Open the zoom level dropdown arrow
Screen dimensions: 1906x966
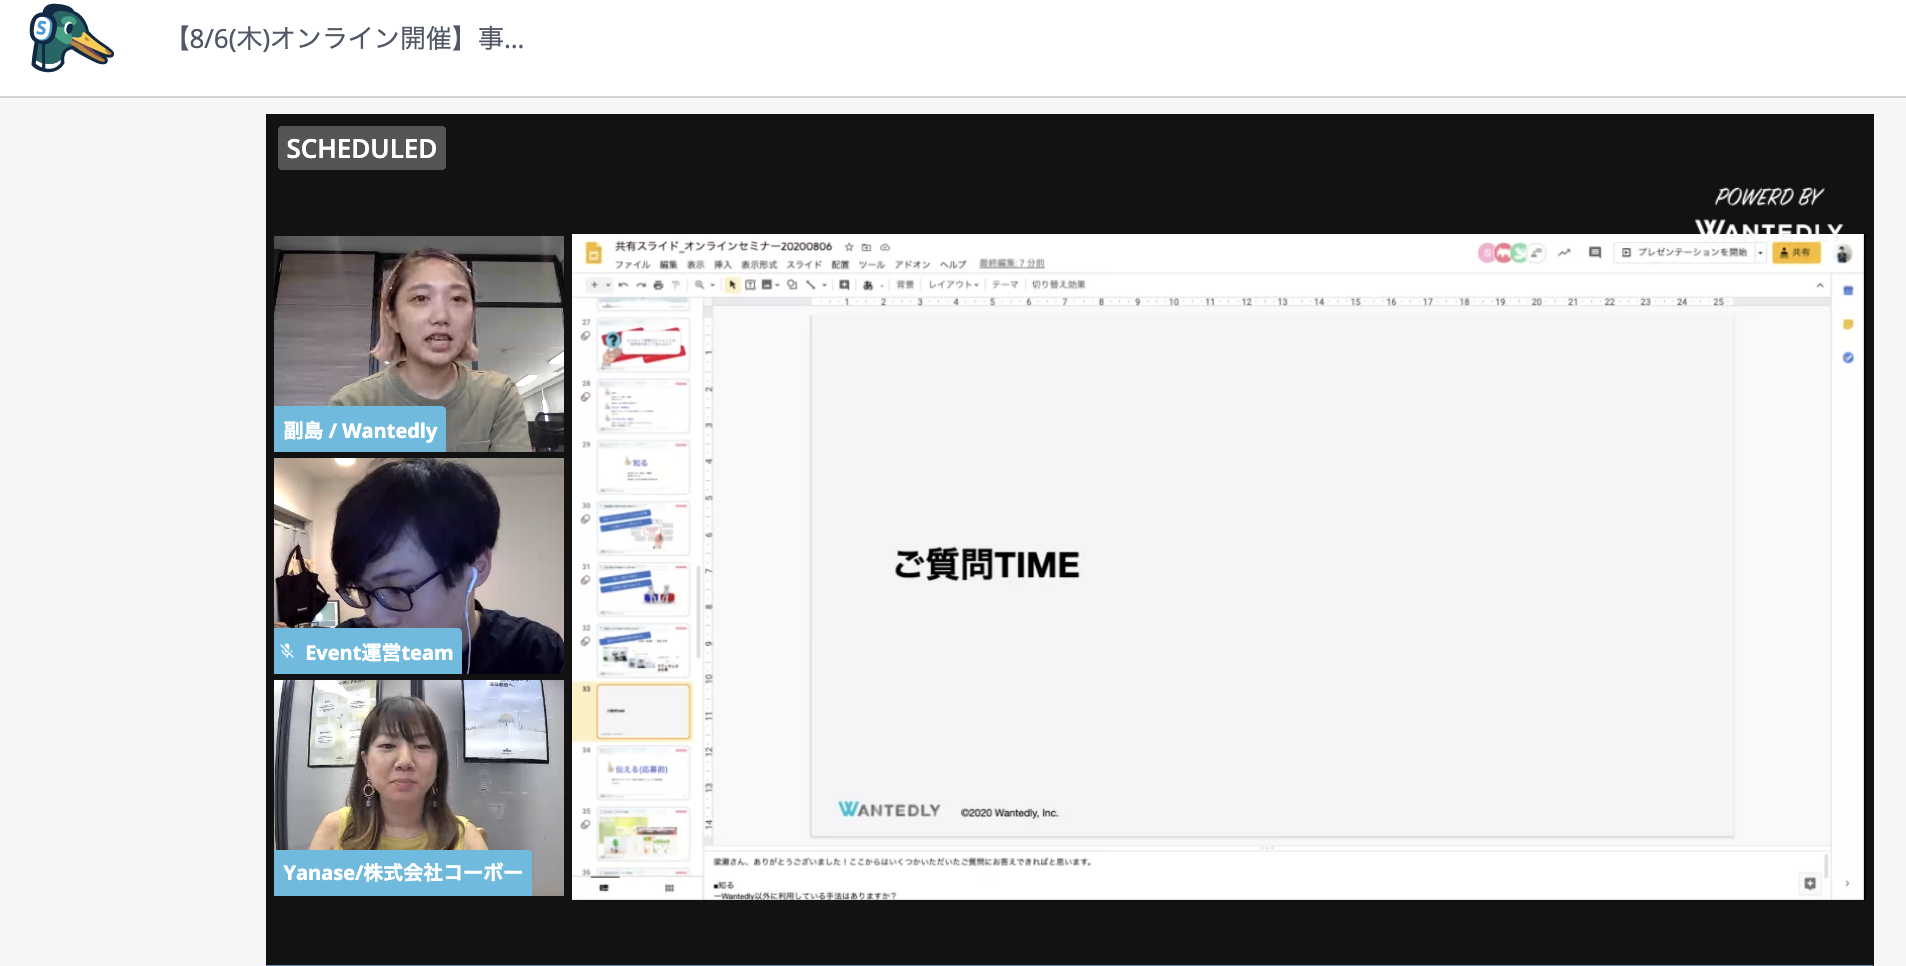(712, 285)
